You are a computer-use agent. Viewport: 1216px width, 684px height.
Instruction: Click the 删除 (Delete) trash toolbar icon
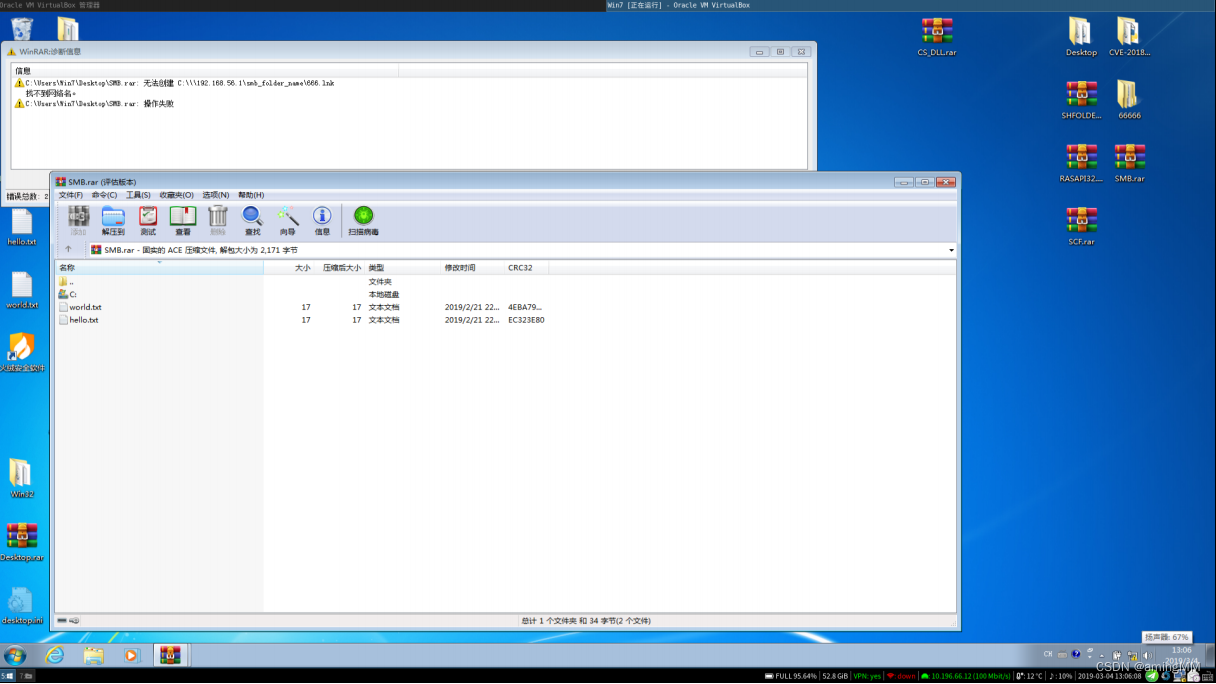click(x=218, y=221)
